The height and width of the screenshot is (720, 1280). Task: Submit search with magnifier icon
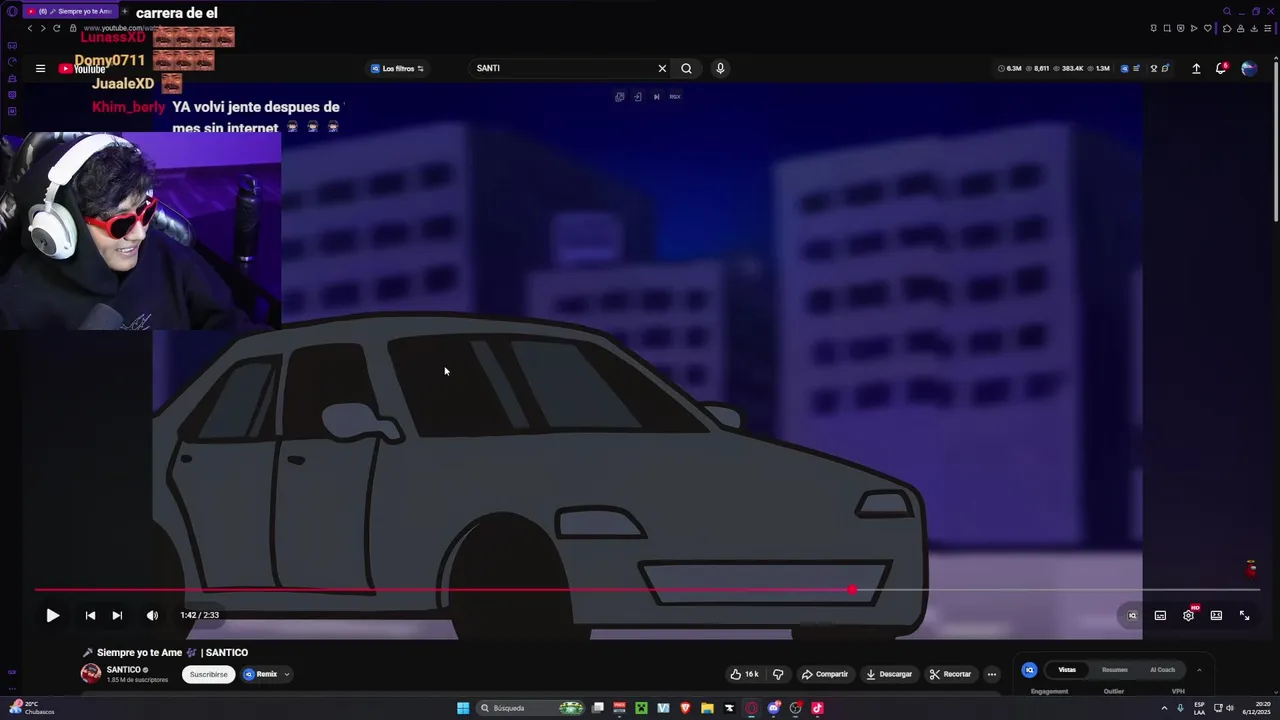[x=686, y=68]
